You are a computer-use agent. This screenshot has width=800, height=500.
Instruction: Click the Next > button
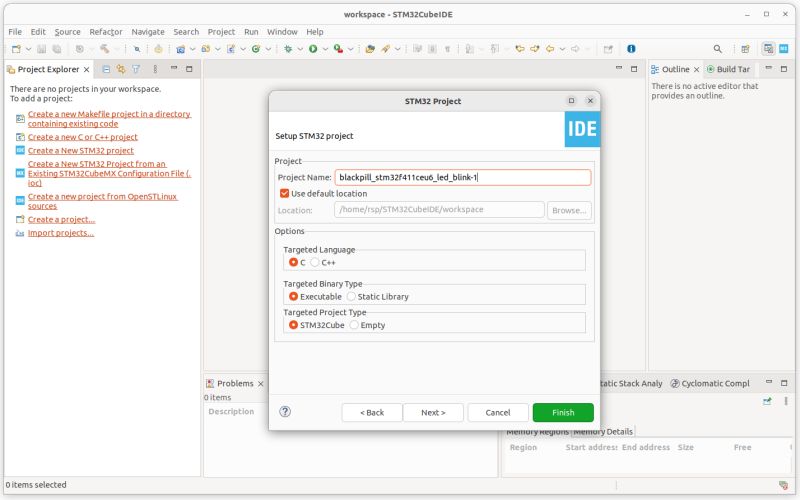(x=433, y=413)
